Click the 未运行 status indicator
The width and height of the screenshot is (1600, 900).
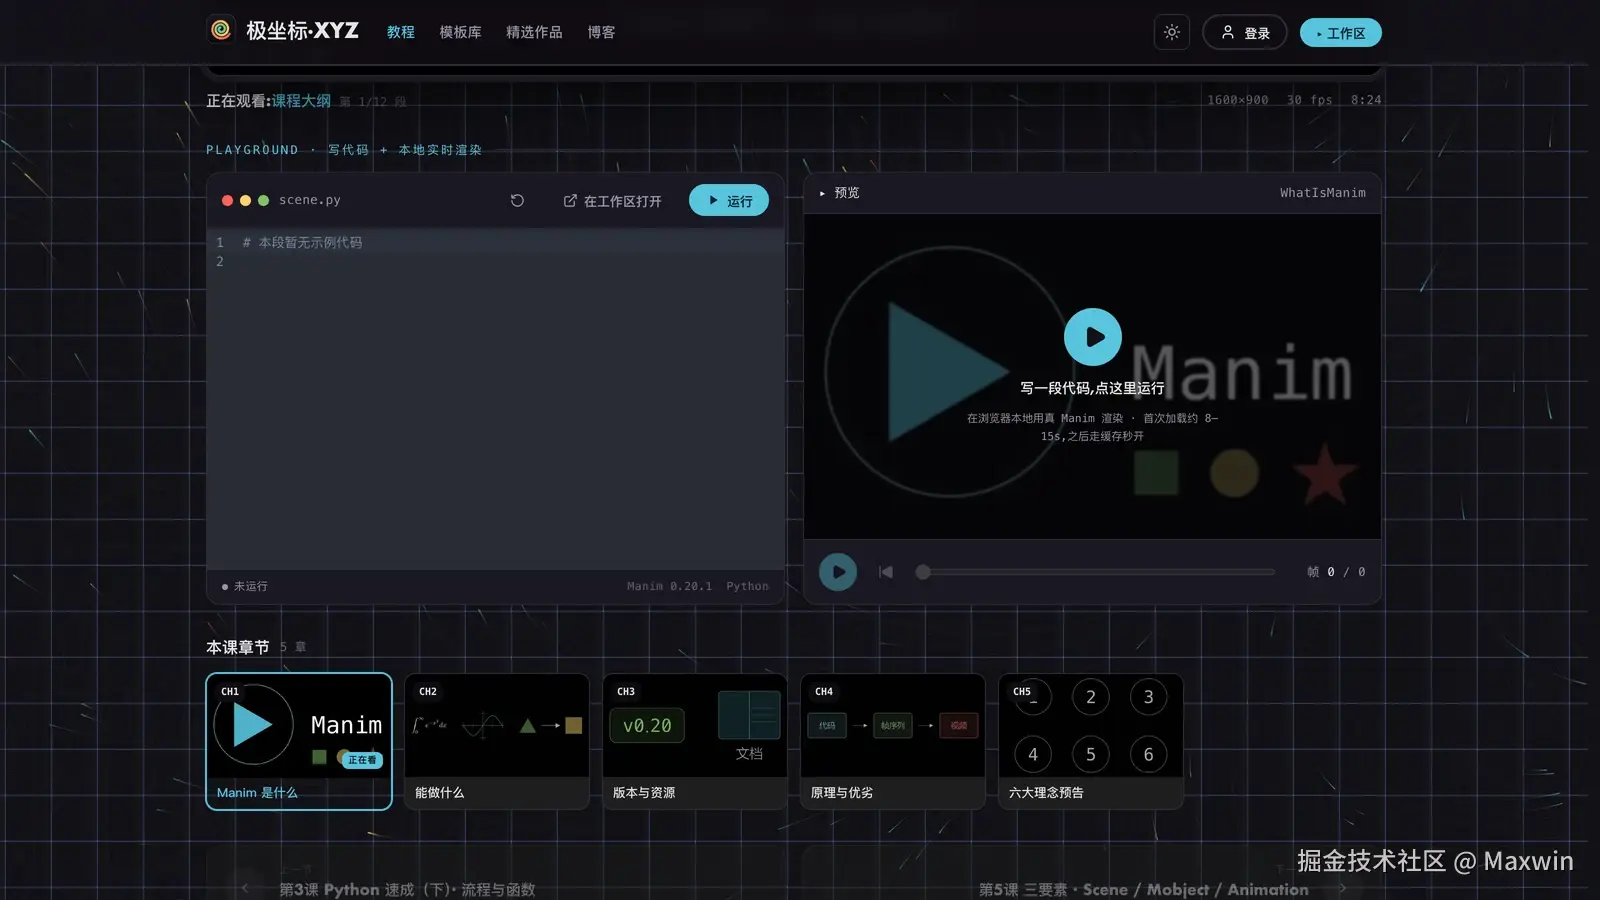click(x=245, y=586)
